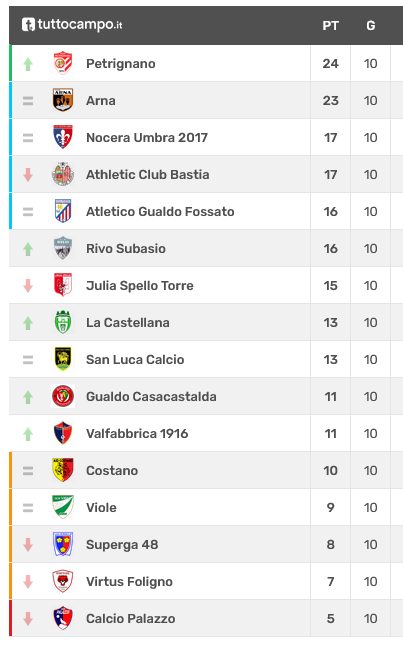The image size is (403, 648).
Task: Click the tuttocampo.it logo in the header
Action: 72,25
